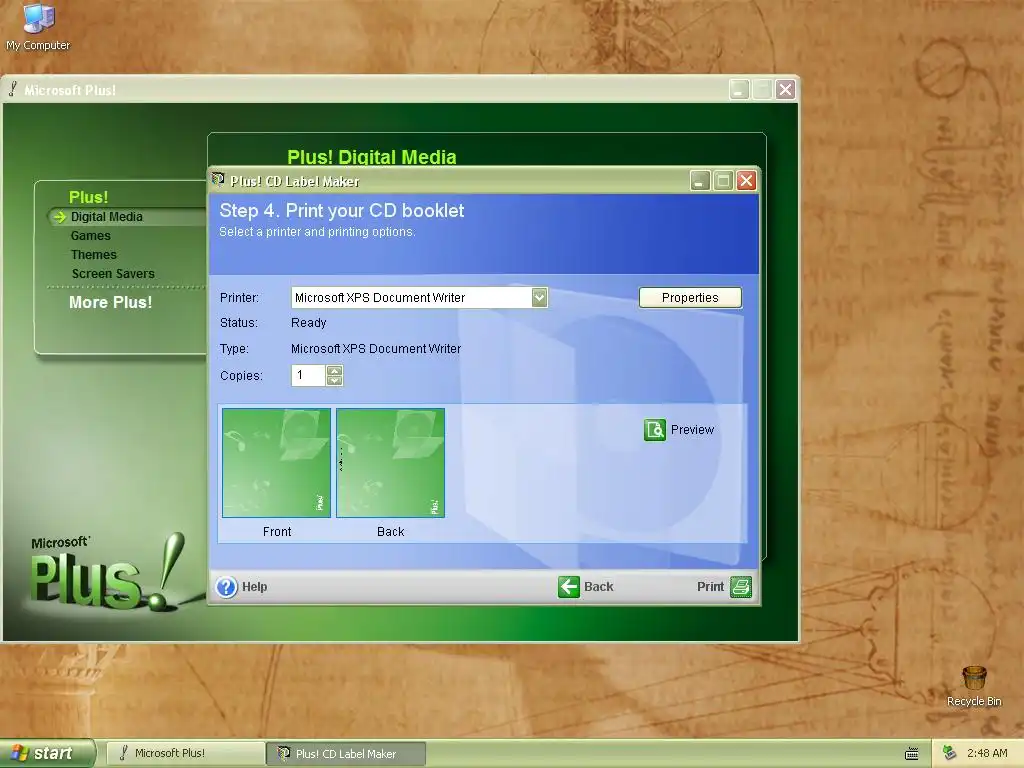Minimize the Plus! CD Label Maker window
1024x768 pixels.
tap(700, 181)
